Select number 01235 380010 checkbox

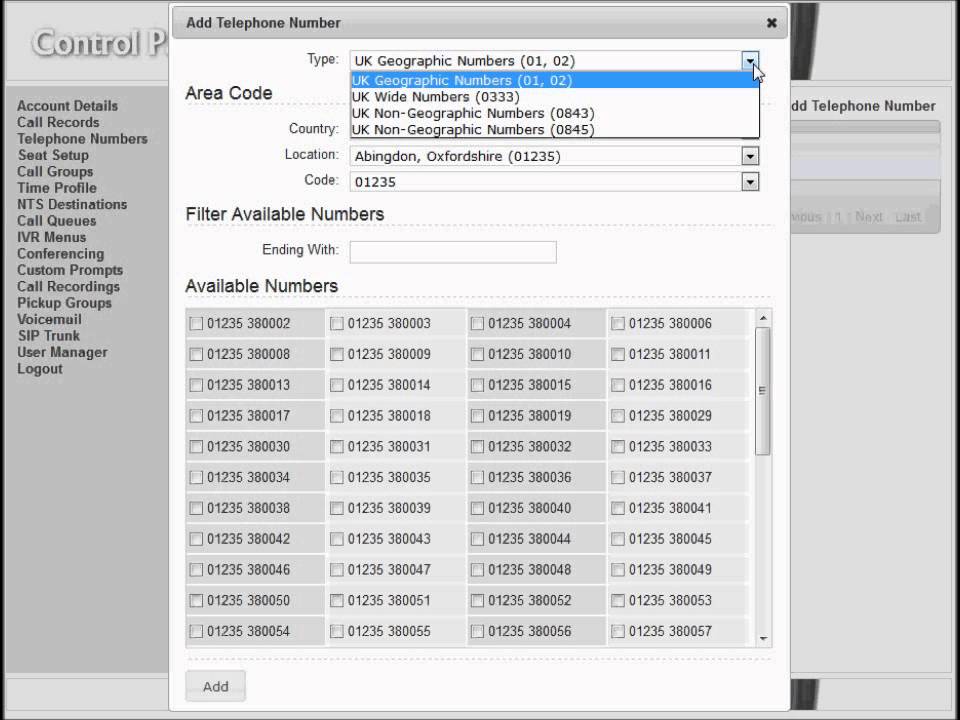pos(478,354)
